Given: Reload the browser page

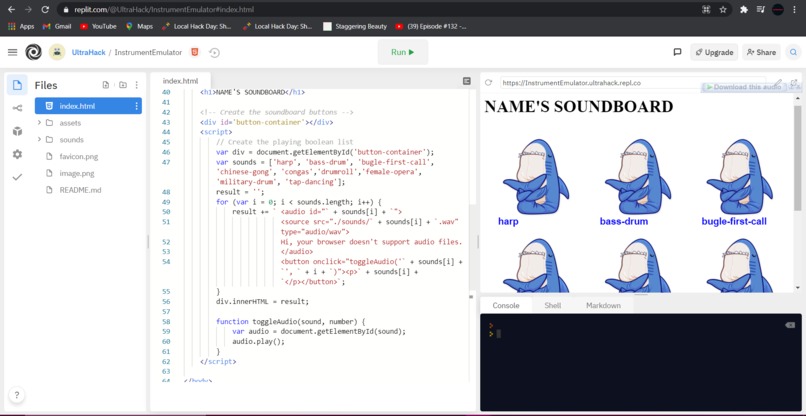Looking at the screenshot, I should coord(45,9).
